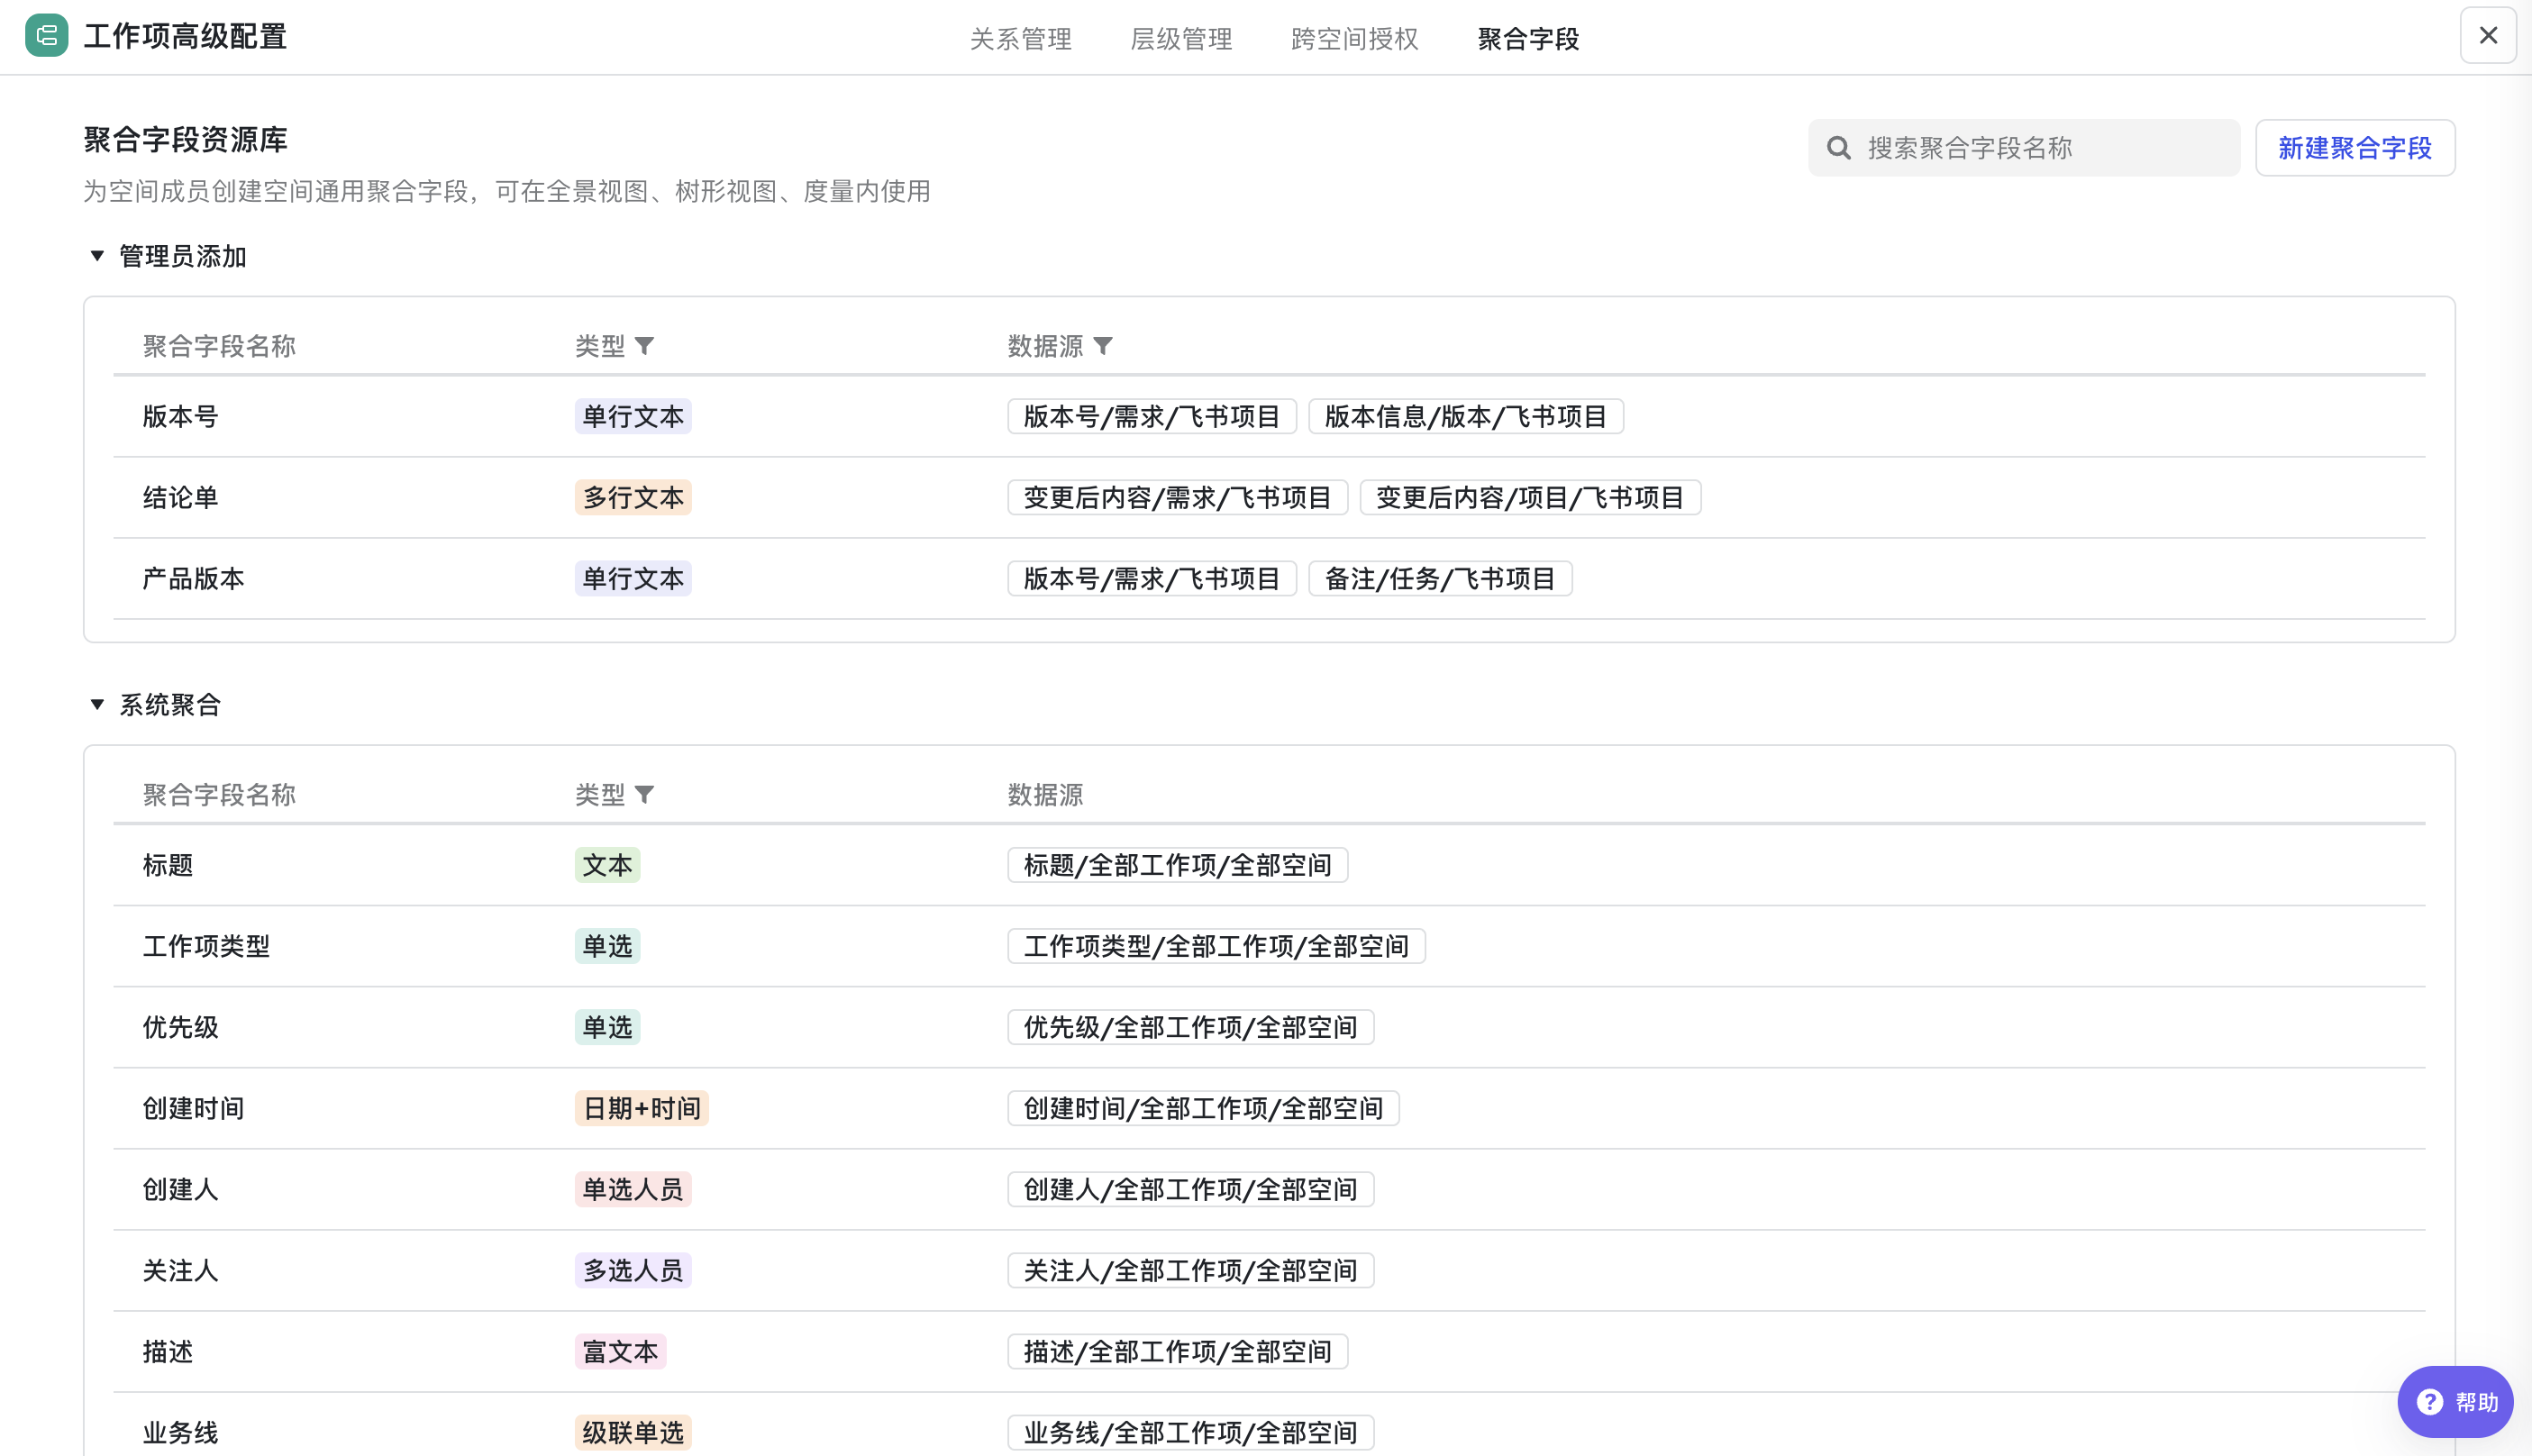Open the 数据源 filter funnel icon

click(1103, 346)
